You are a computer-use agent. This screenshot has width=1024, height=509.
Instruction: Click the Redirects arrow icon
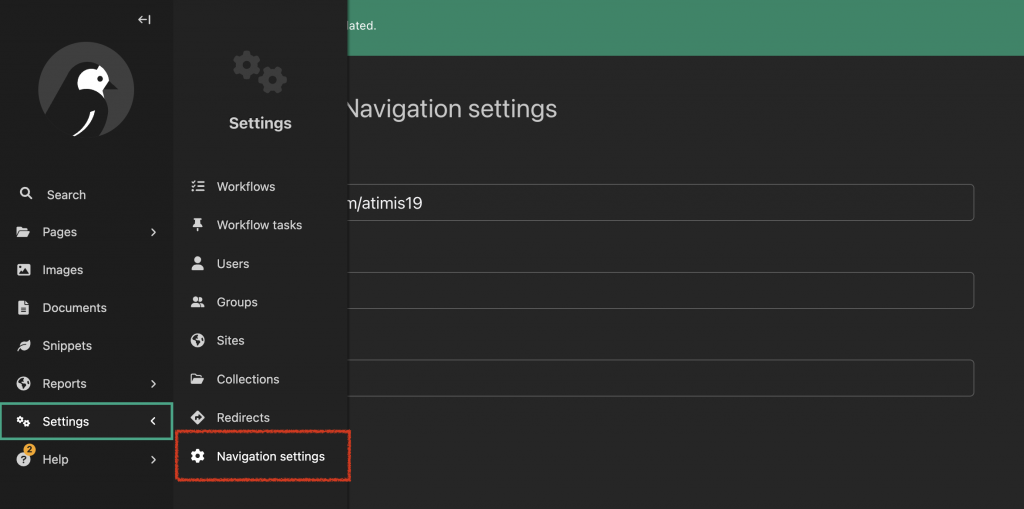[x=198, y=417]
